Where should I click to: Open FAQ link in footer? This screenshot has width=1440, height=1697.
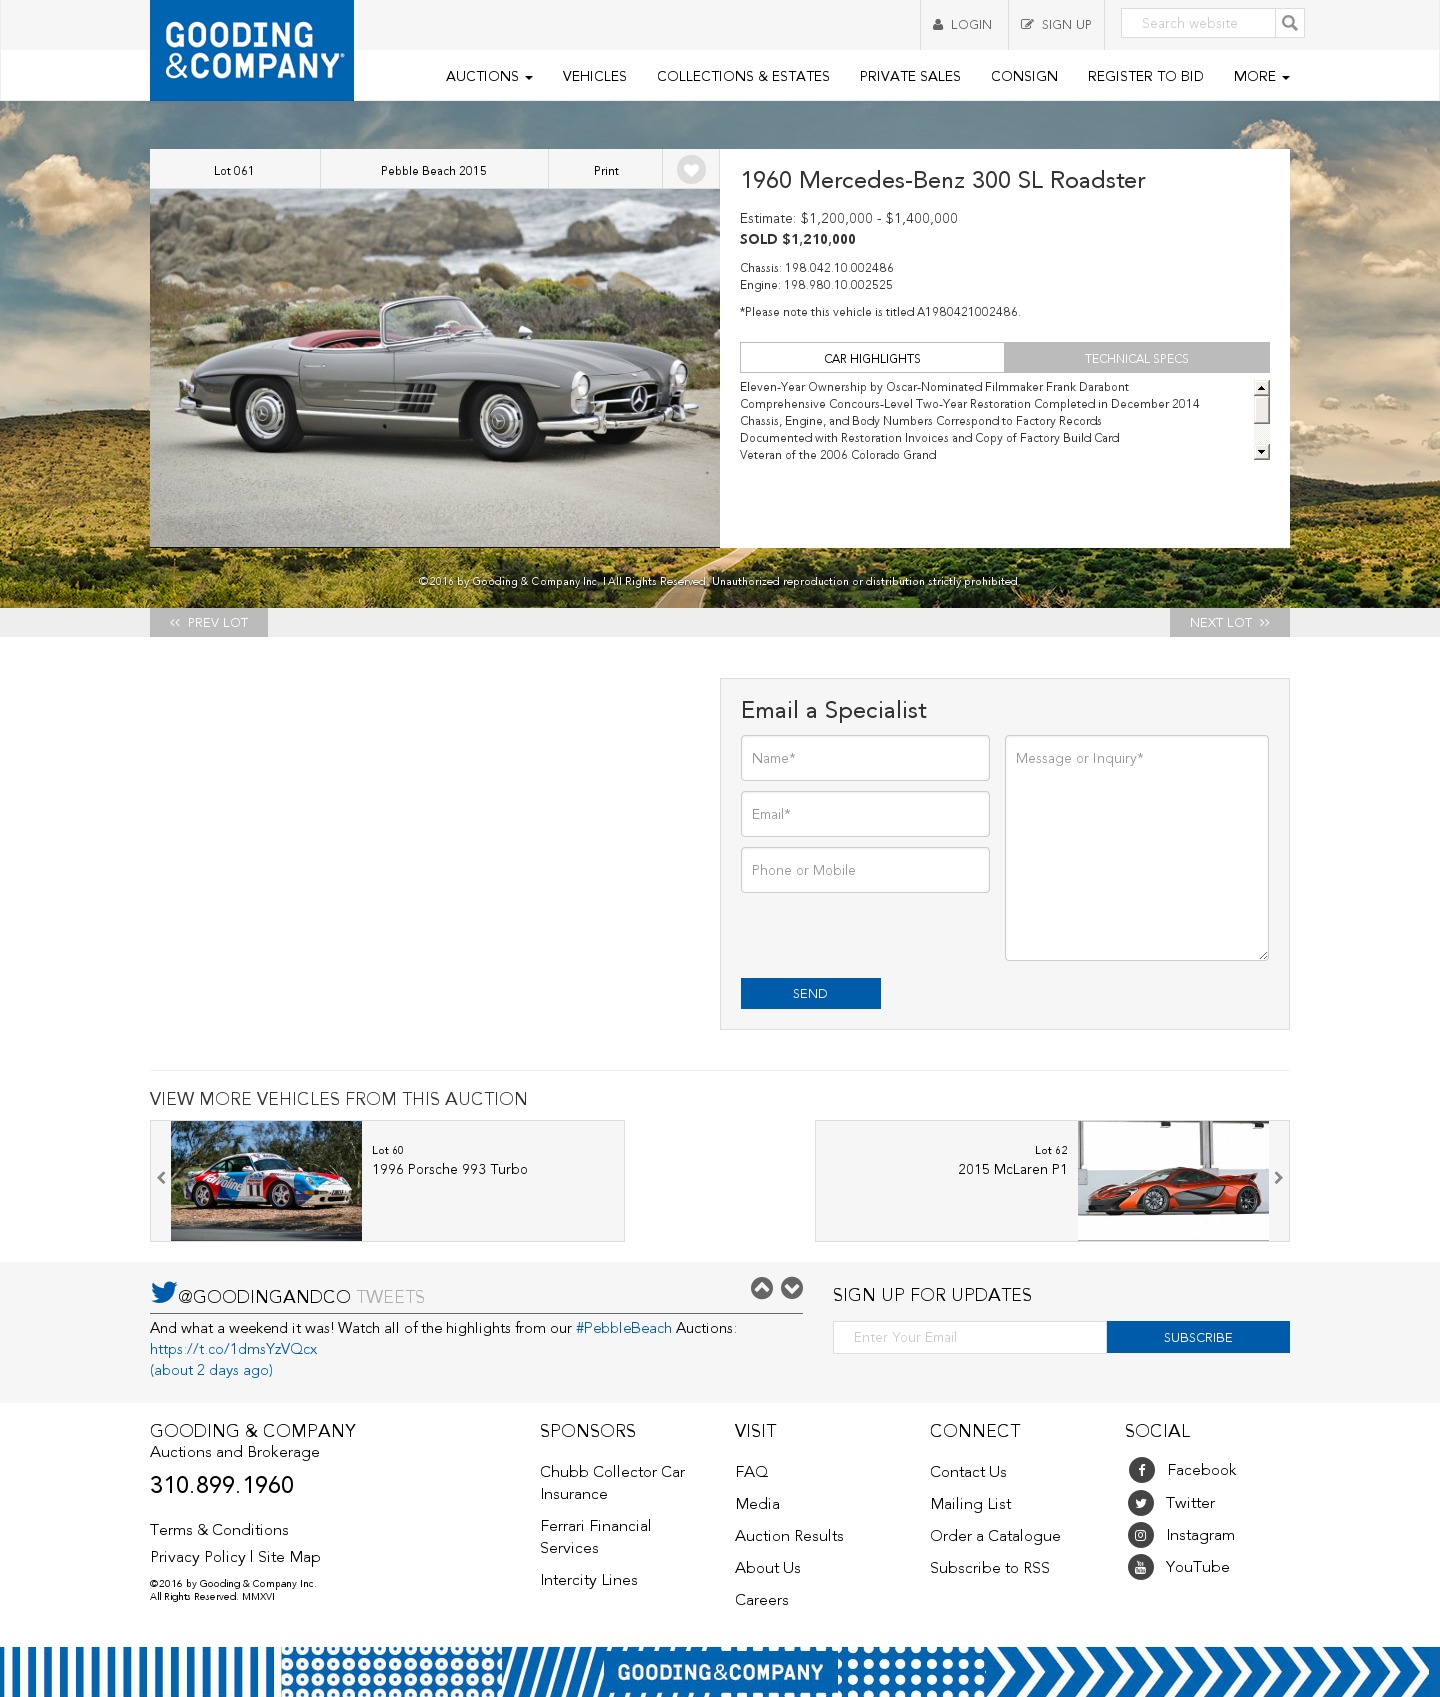752,1472
